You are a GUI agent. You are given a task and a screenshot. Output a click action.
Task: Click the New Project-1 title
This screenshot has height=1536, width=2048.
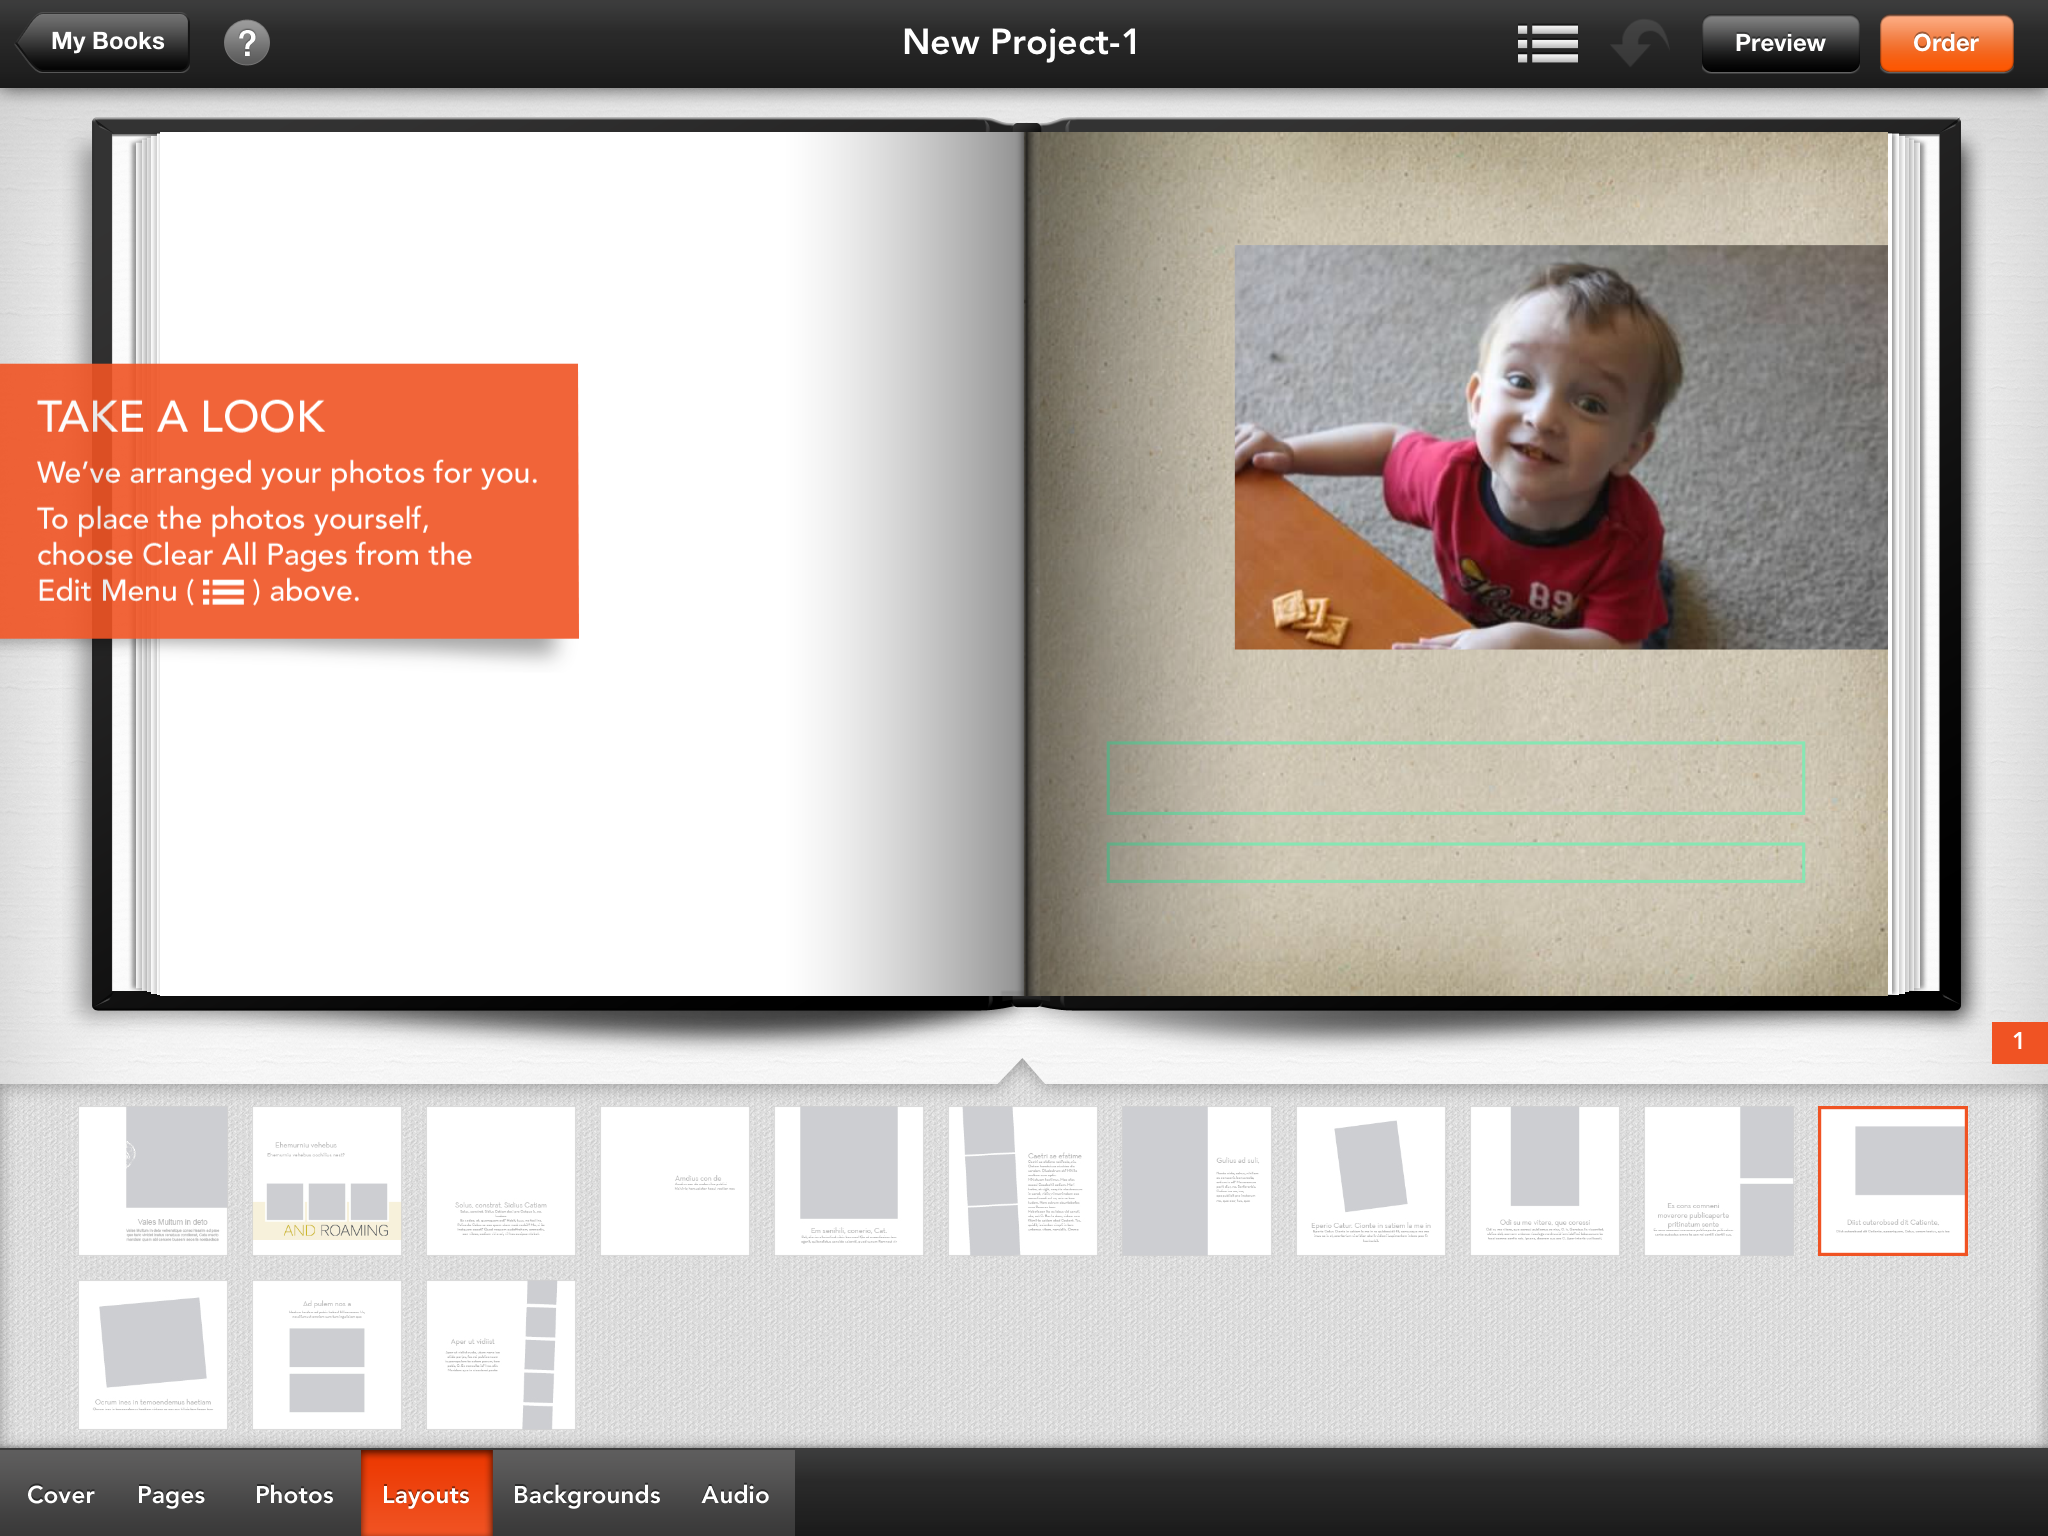[x=1020, y=42]
